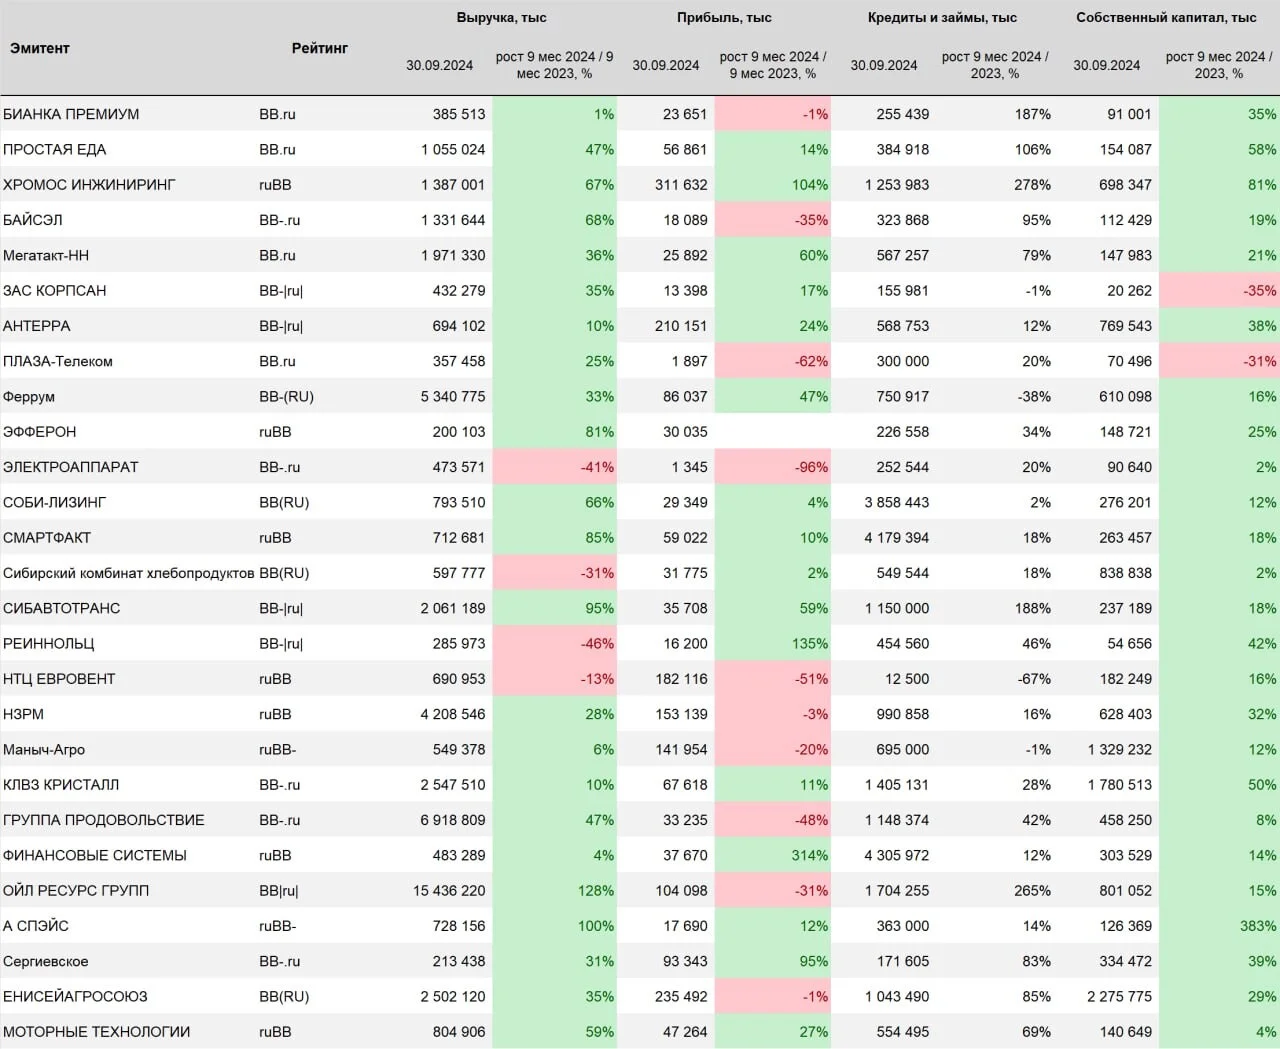Screen dimensions: 1280x1049
Task: Select the "Выручка, тыс" group header
Action: click(x=501, y=17)
